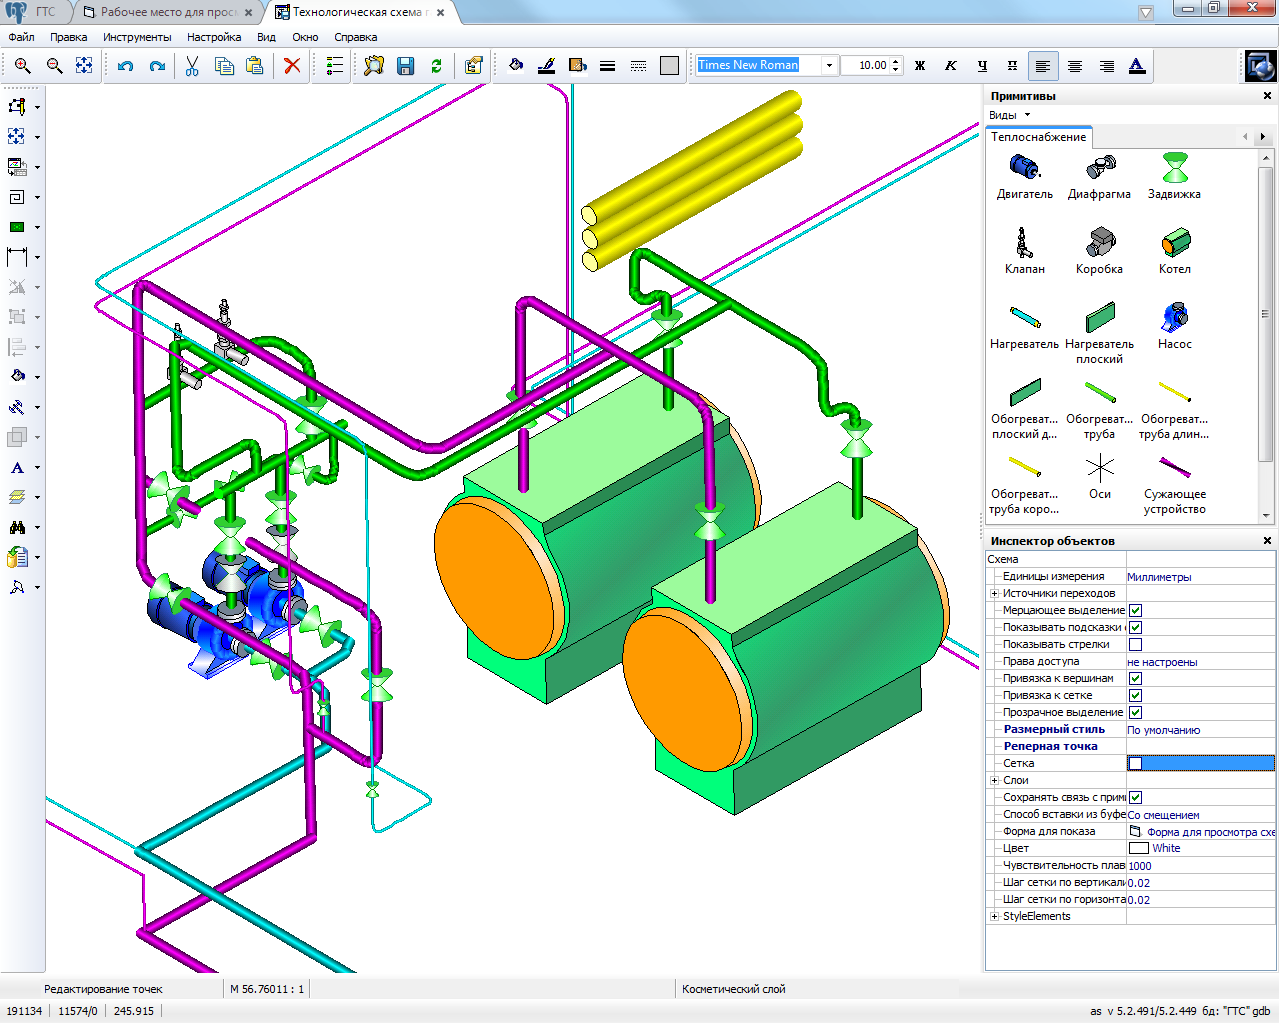Screen dimensions: 1279x1023
Task: Click the binoculars search tool icon
Action: coord(17,527)
